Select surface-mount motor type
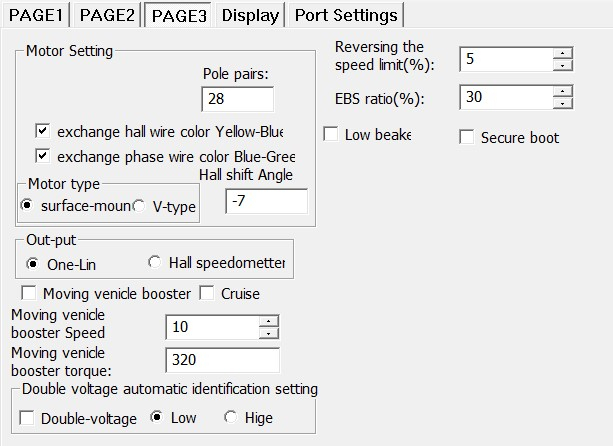This screenshot has height=446, width=613. (28, 206)
